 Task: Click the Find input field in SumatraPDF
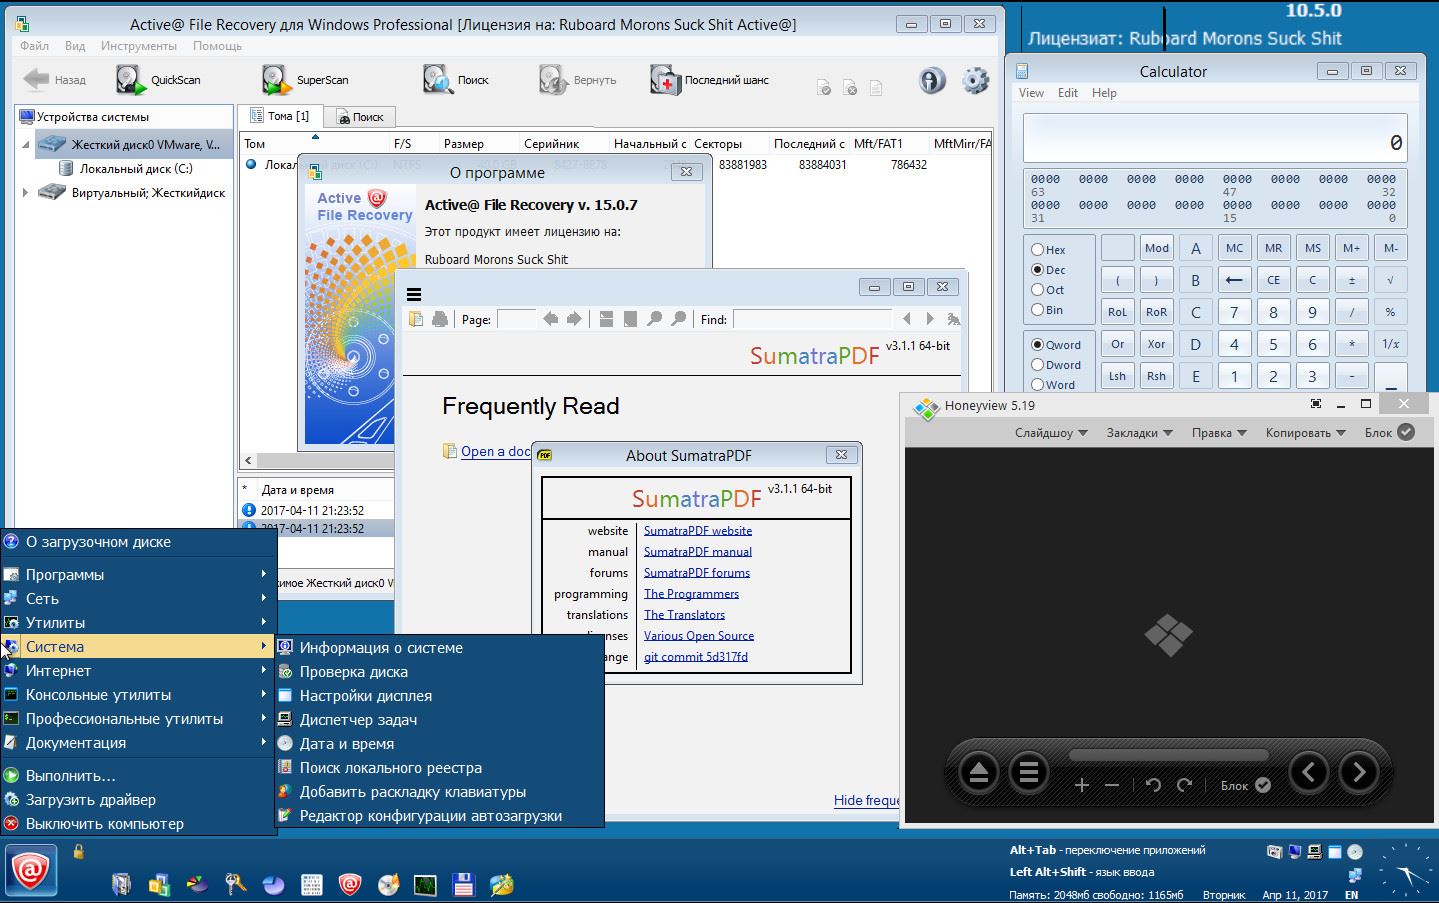point(811,319)
